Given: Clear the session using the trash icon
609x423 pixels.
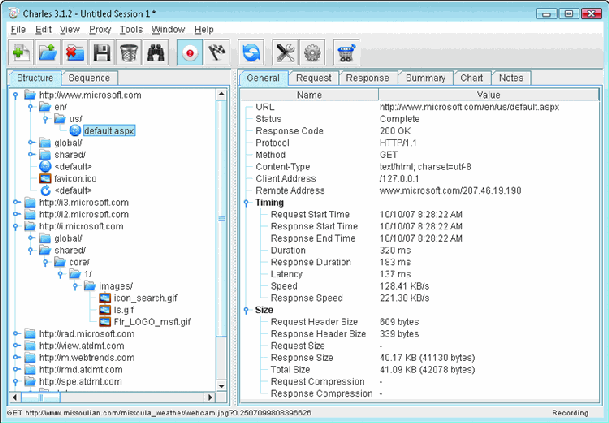Looking at the screenshot, I should coord(129,52).
